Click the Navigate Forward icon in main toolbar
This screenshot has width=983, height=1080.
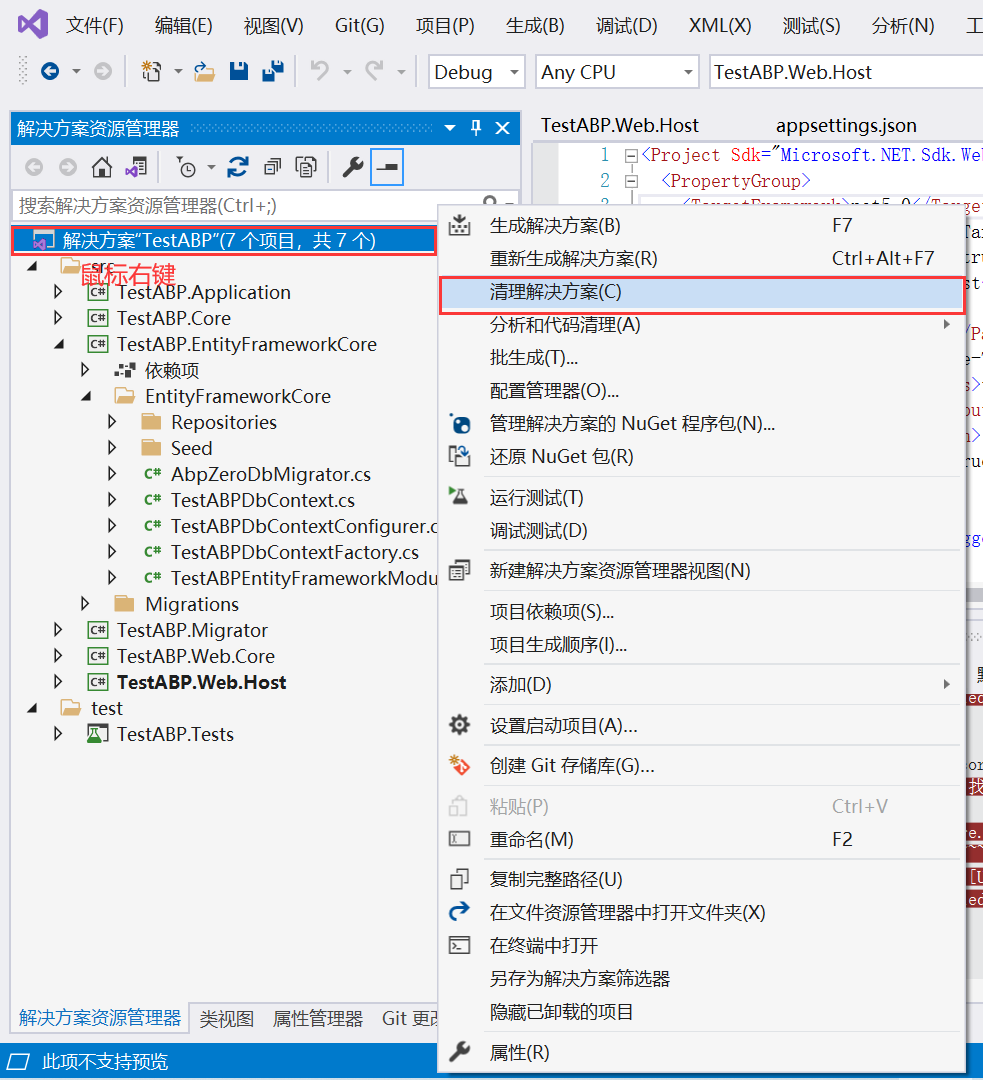pos(103,72)
